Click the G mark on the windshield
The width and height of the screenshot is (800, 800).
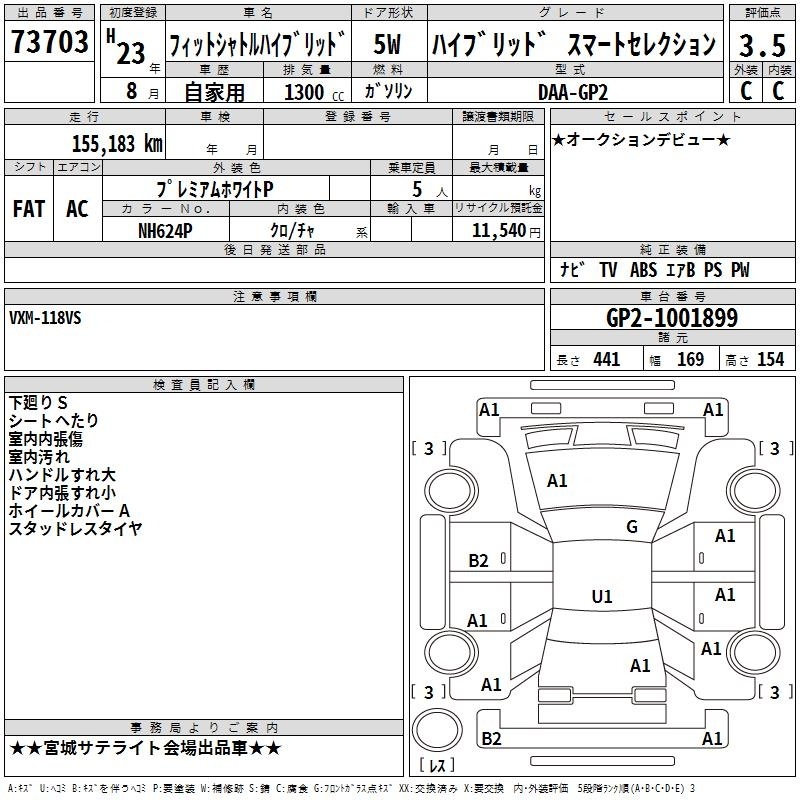coord(631,527)
